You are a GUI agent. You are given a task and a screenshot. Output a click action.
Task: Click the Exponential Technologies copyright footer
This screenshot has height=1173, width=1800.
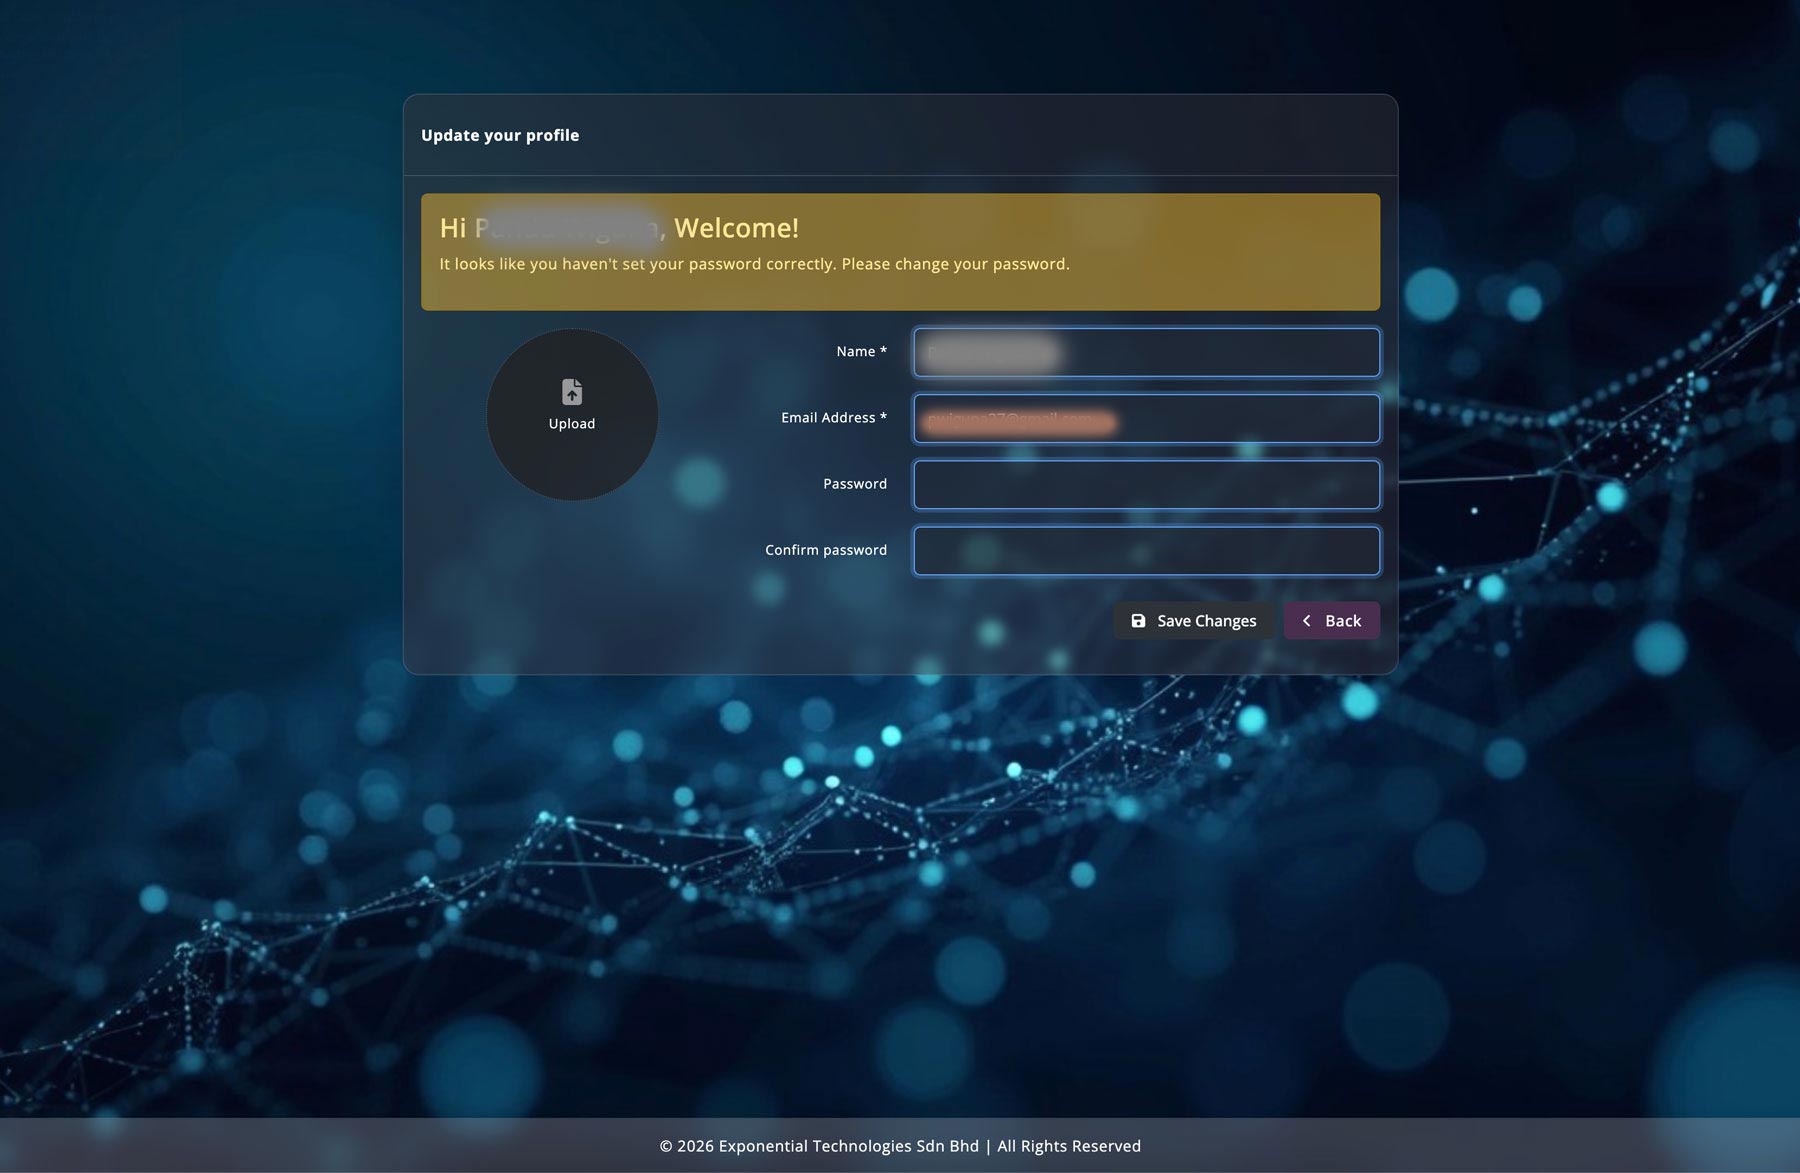click(900, 1146)
